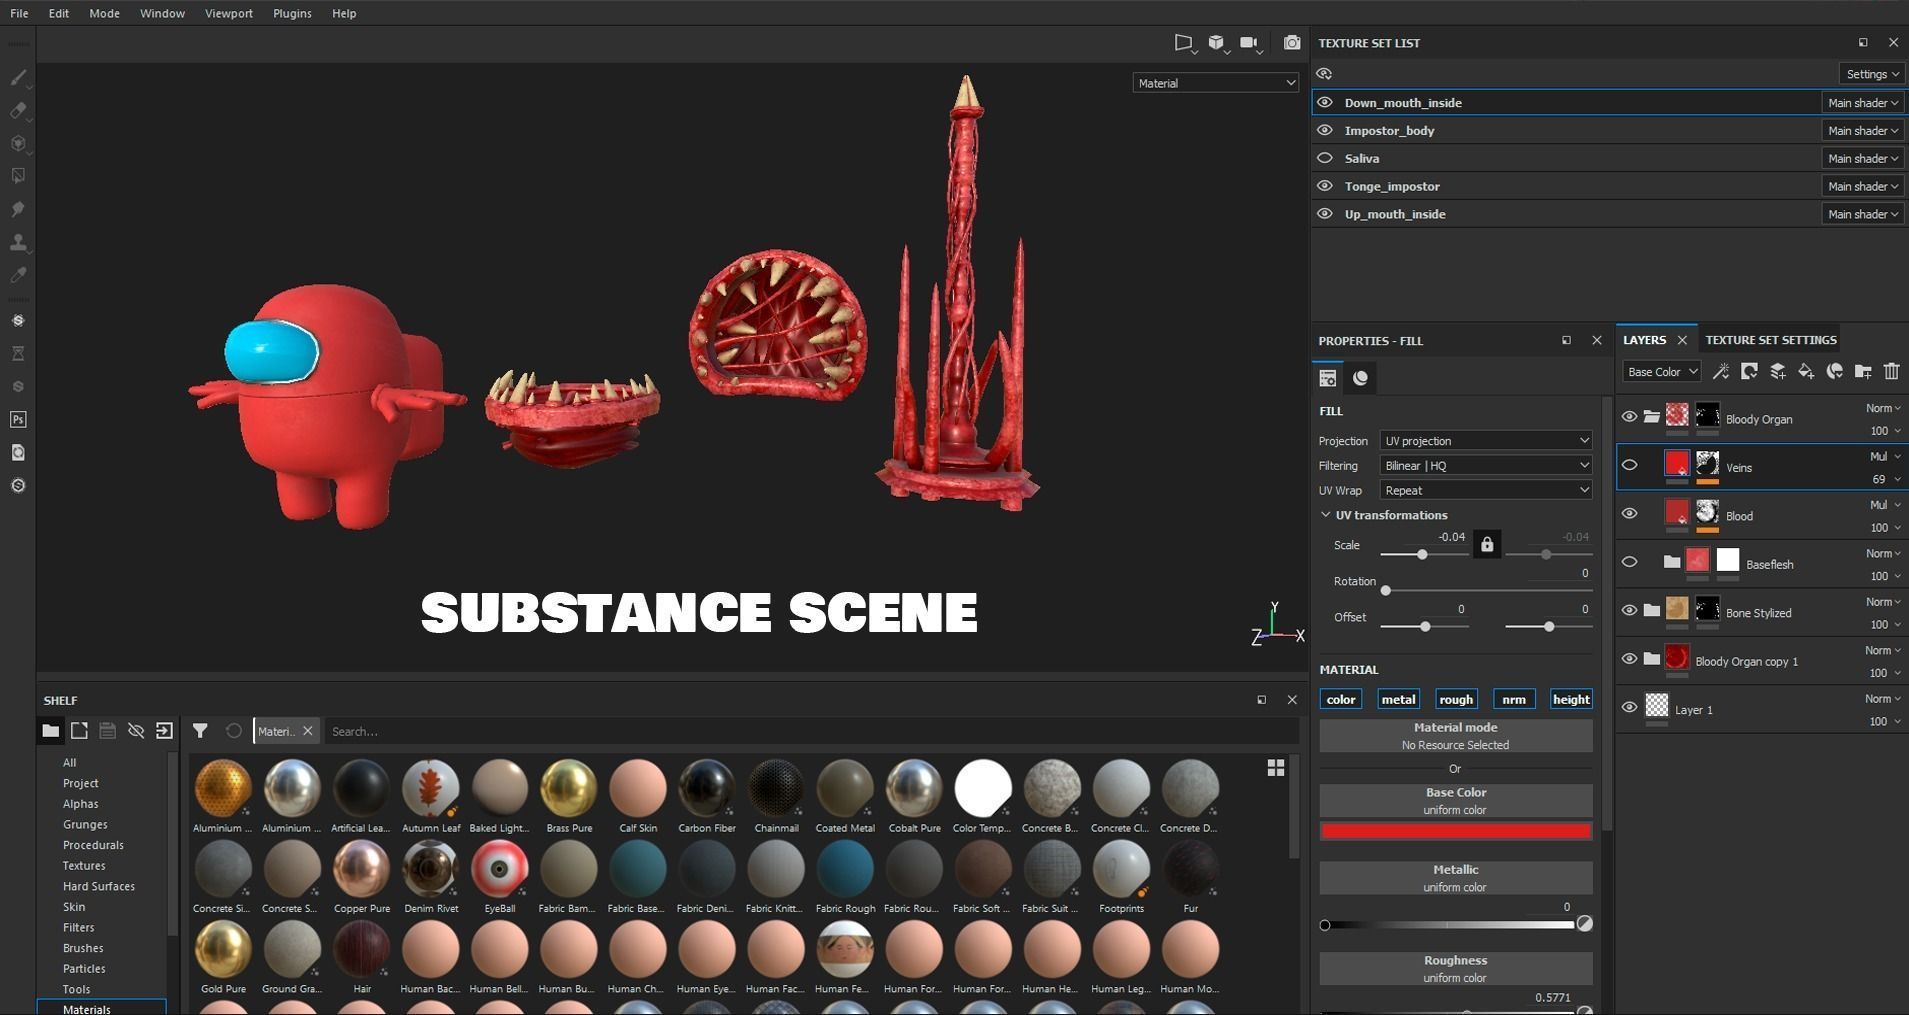Open the File menu

pos(19,13)
